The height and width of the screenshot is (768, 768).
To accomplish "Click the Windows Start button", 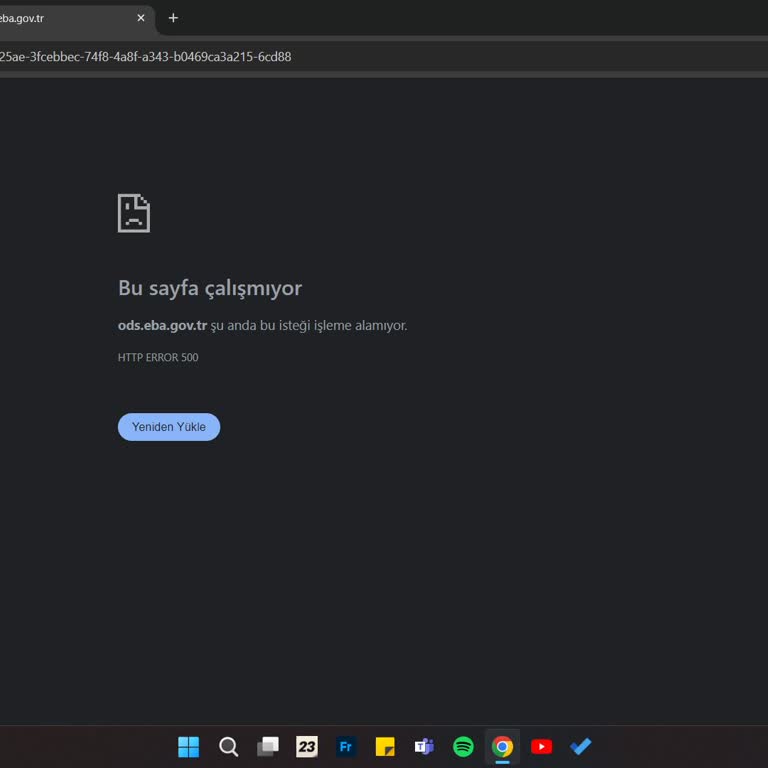I will (188, 747).
